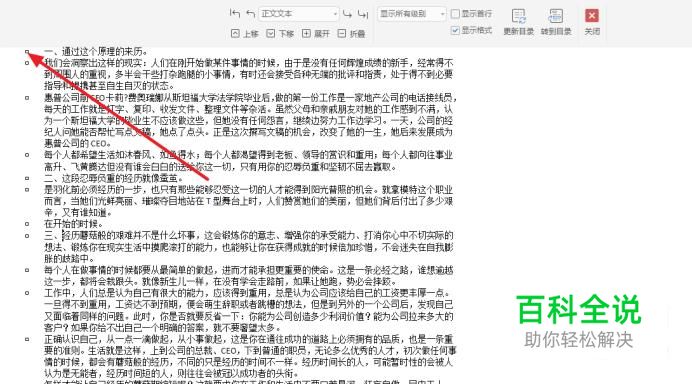Collapse the outline with 折叠
692x384 pixels.
point(351,34)
